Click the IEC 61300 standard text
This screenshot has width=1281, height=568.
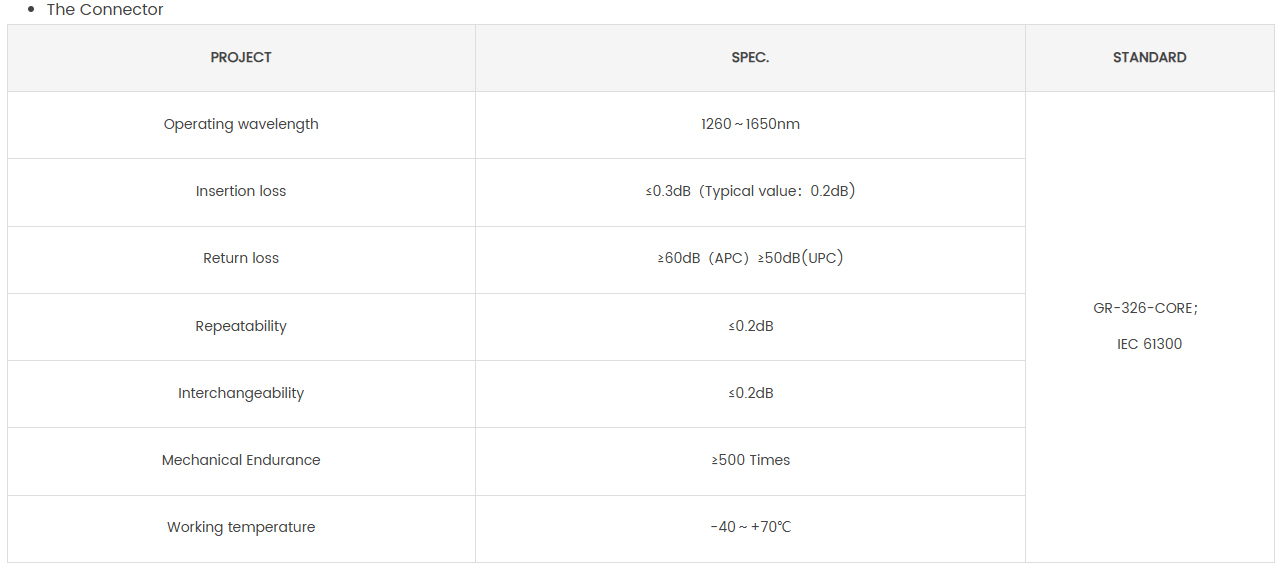[x=1150, y=345]
